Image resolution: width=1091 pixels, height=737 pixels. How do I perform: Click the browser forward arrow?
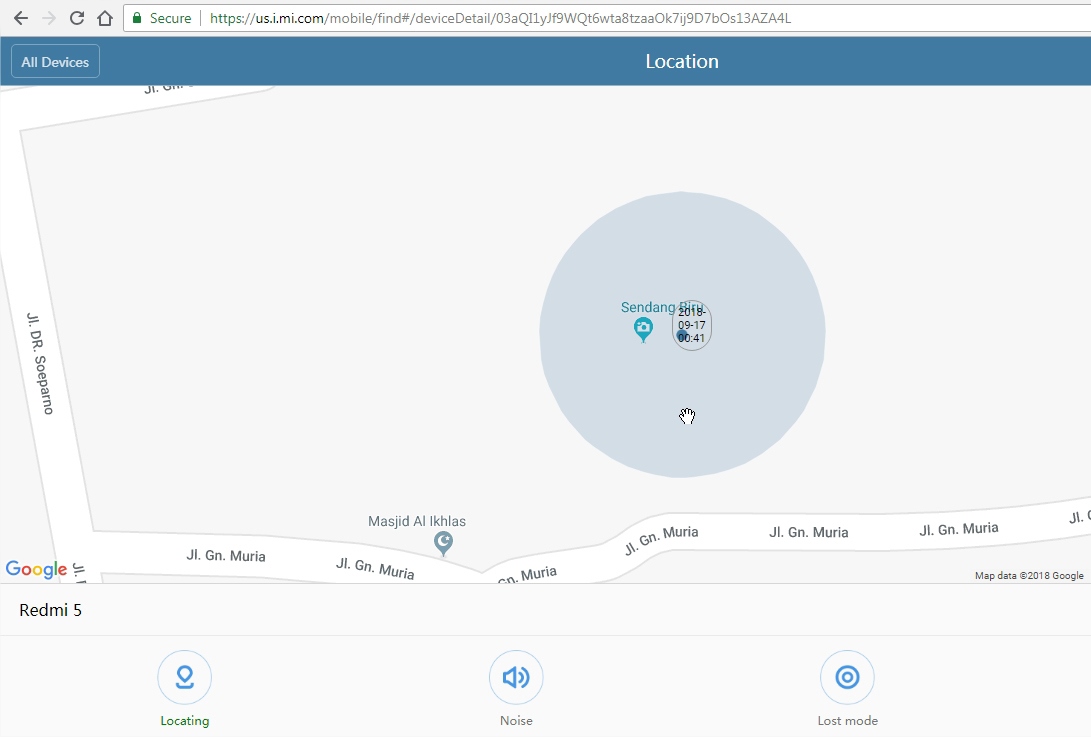48,18
